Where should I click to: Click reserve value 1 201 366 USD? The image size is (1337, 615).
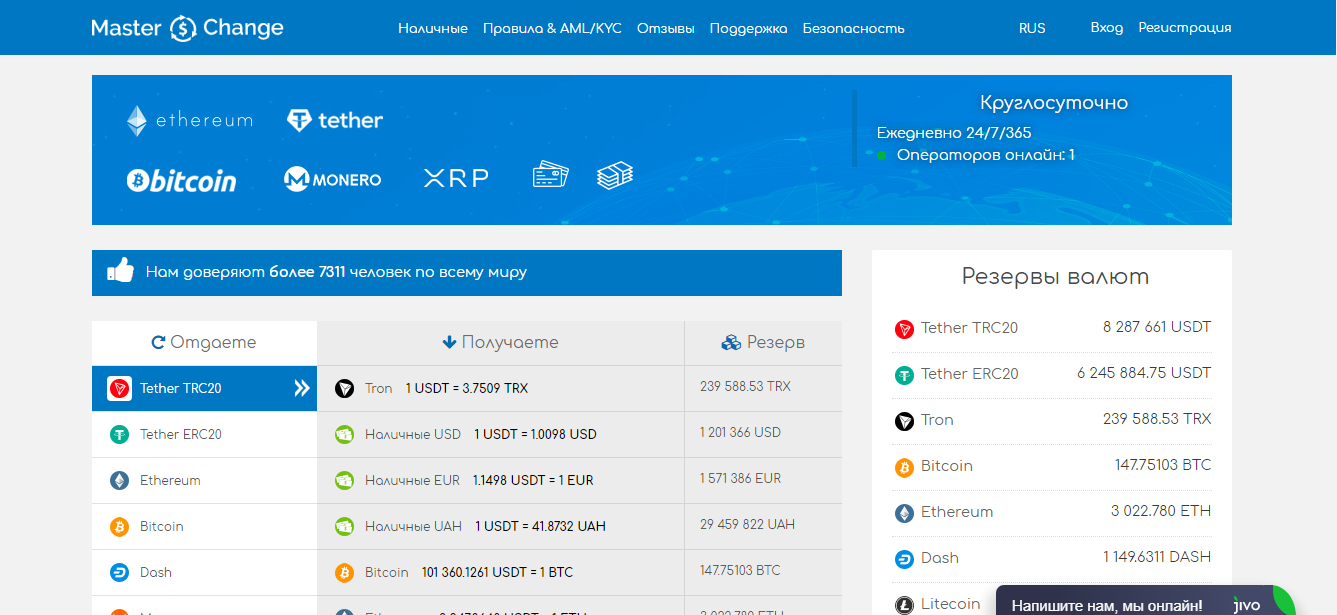pyautogui.click(x=740, y=432)
